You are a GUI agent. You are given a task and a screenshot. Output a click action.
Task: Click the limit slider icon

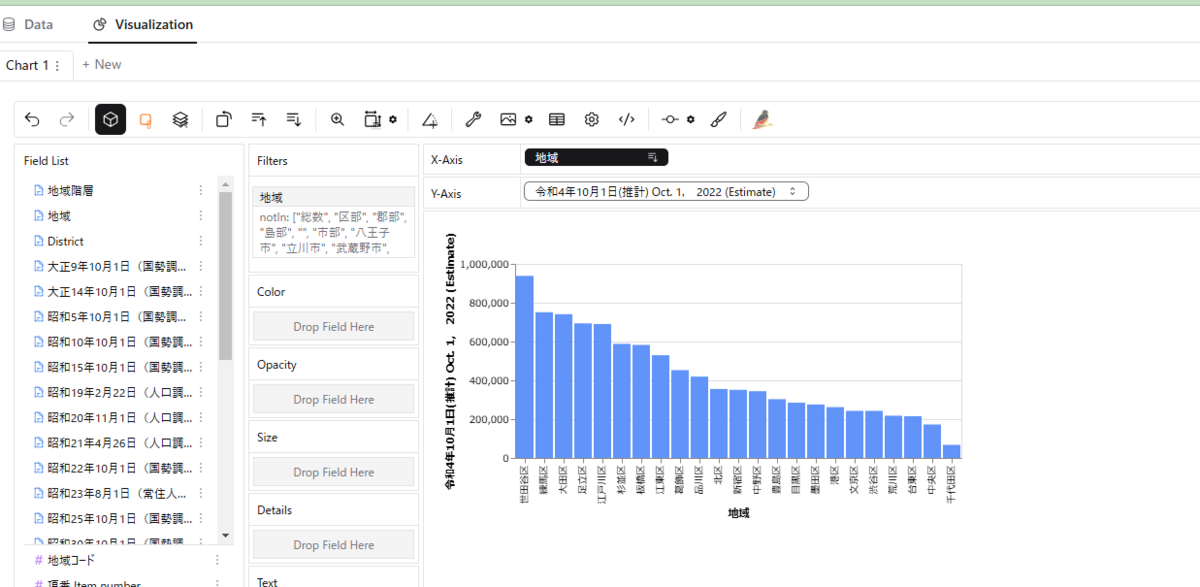point(670,120)
